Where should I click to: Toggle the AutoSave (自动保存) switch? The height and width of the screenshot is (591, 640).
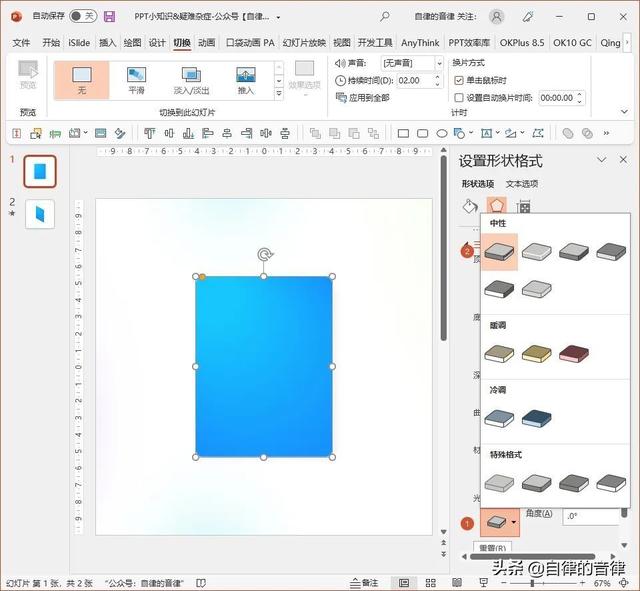click(x=83, y=17)
